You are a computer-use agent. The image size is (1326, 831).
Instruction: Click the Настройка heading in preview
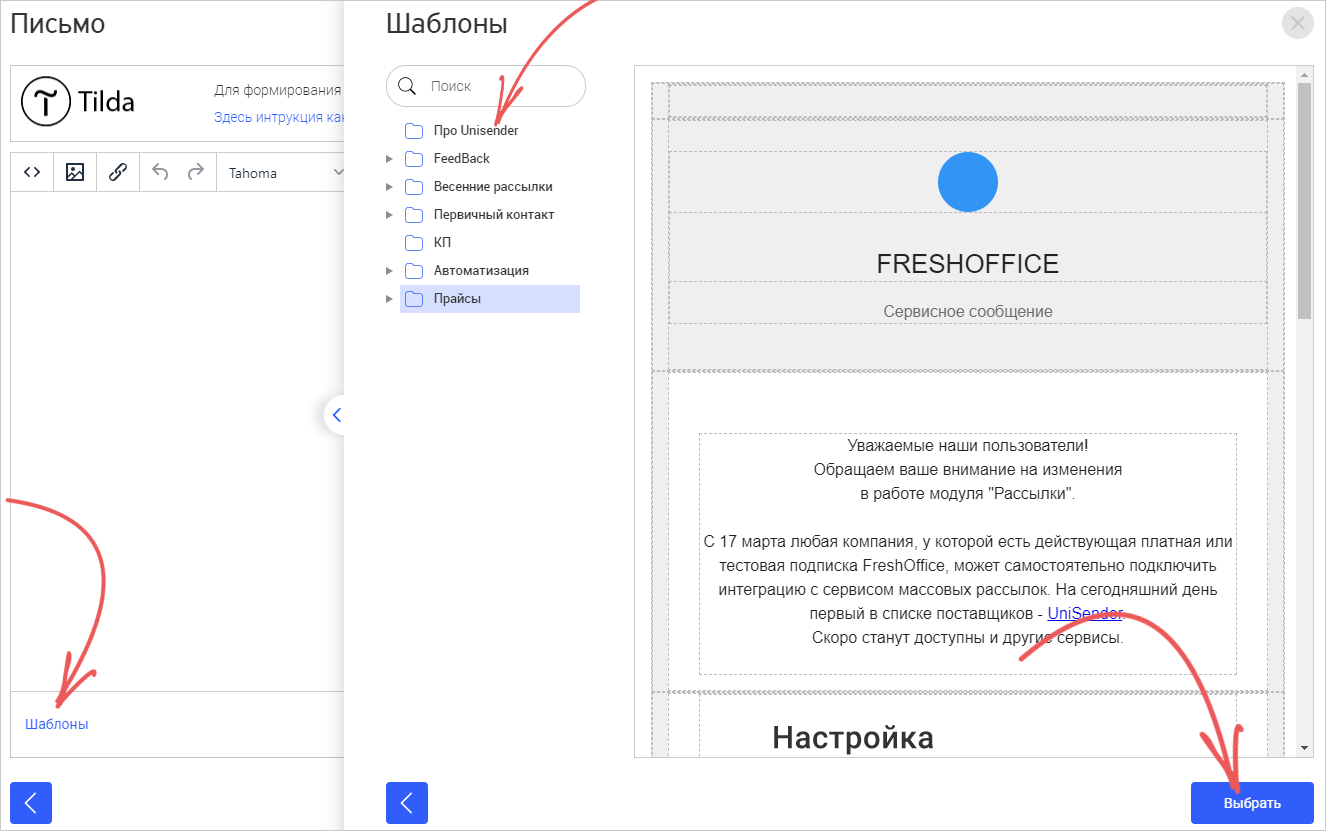(853, 738)
